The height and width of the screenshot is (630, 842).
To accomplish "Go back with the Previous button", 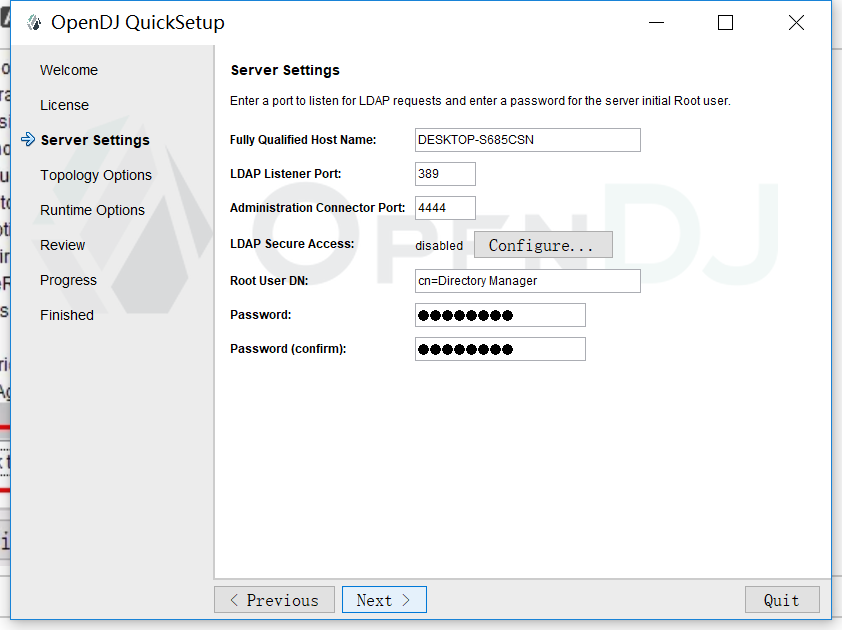I will pyautogui.click(x=274, y=600).
